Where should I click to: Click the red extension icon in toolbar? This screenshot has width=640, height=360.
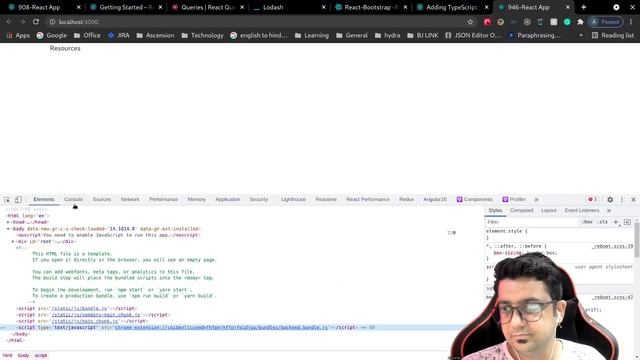click(487, 22)
